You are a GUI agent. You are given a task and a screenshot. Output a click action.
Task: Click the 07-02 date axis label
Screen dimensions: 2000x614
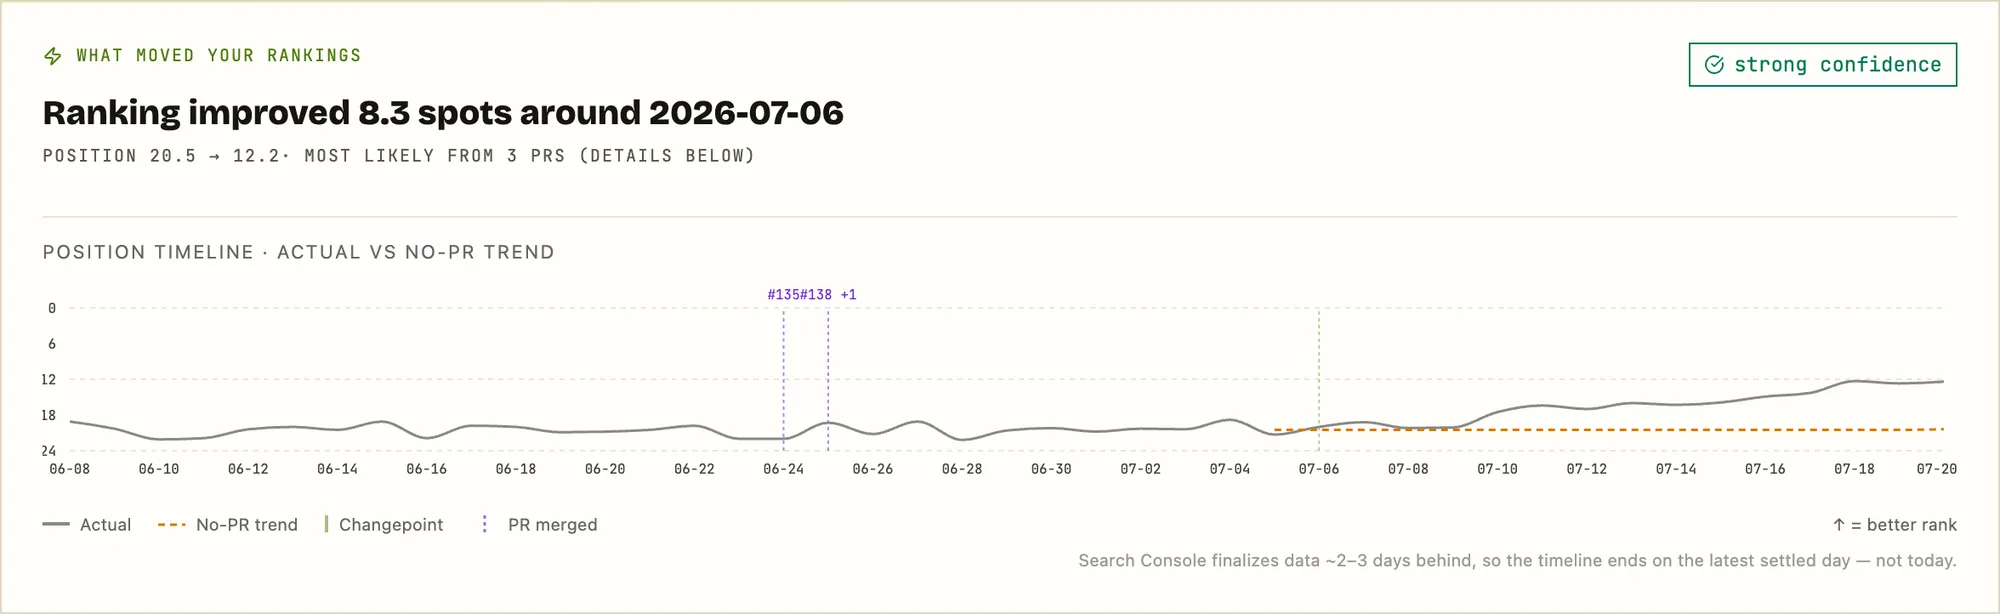tap(1140, 469)
